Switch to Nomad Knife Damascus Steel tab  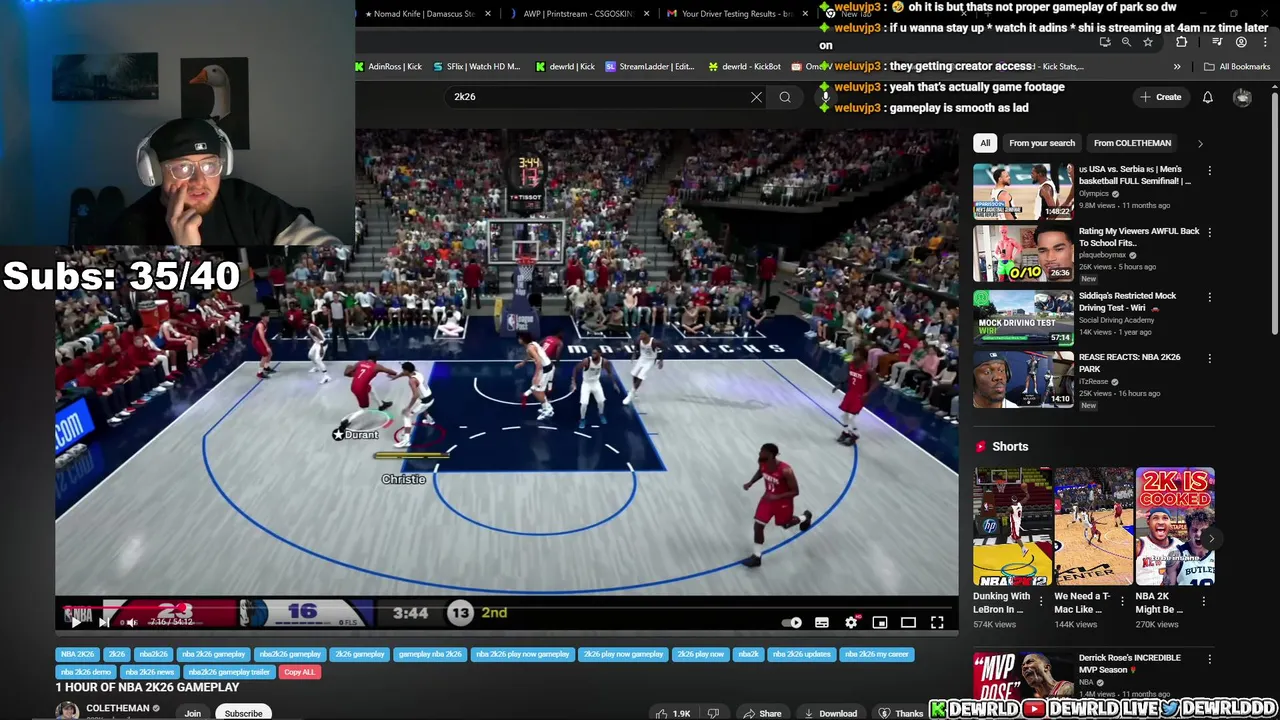pyautogui.click(x=420, y=14)
